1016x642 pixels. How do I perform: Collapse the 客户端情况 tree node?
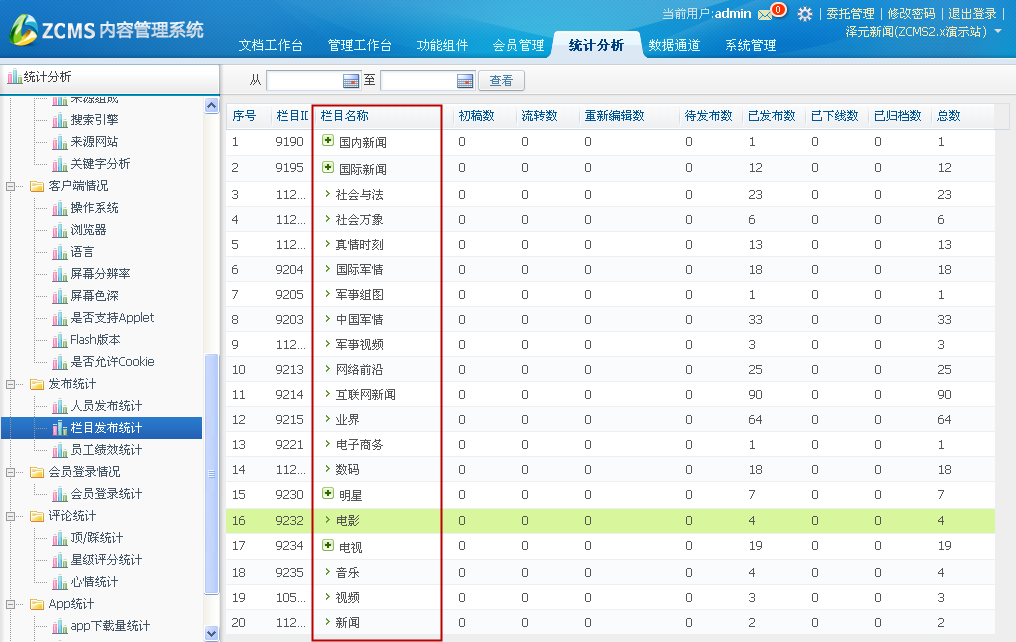click(x=12, y=186)
